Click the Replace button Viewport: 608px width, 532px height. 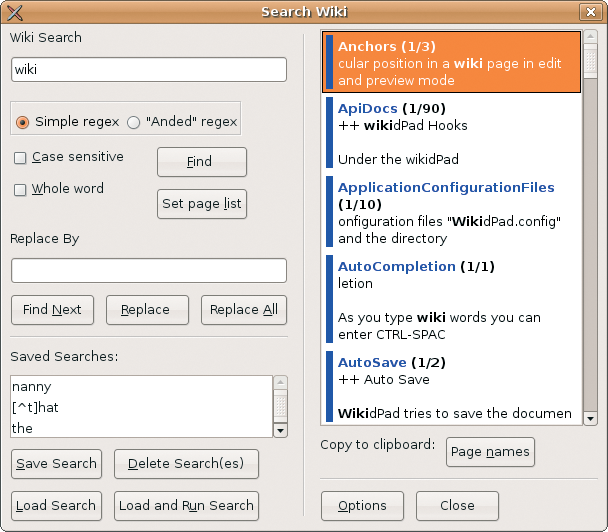pos(147,310)
